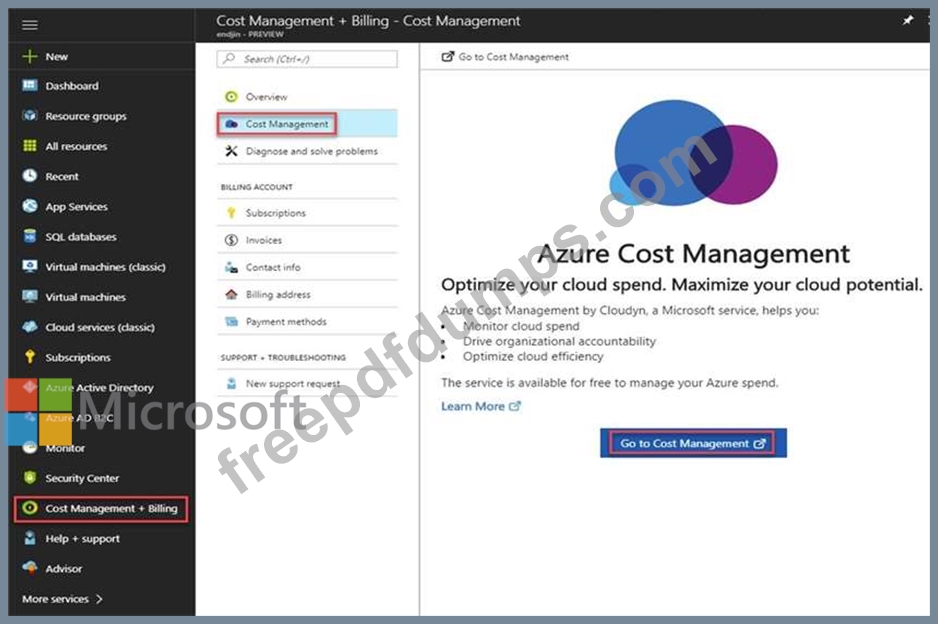Viewport: 938px width, 624px height.
Task: Select Diagnose and solve problems item
Action: [307, 151]
